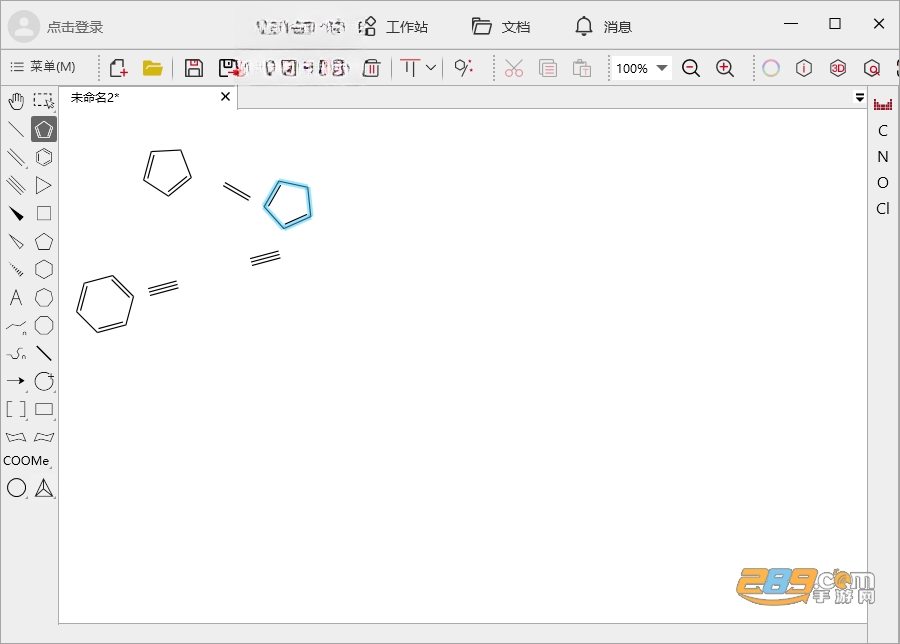The height and width of the screenshot is (644, 900).
Task: Choose the triple bond tool
Action: [x=16, y=185]
